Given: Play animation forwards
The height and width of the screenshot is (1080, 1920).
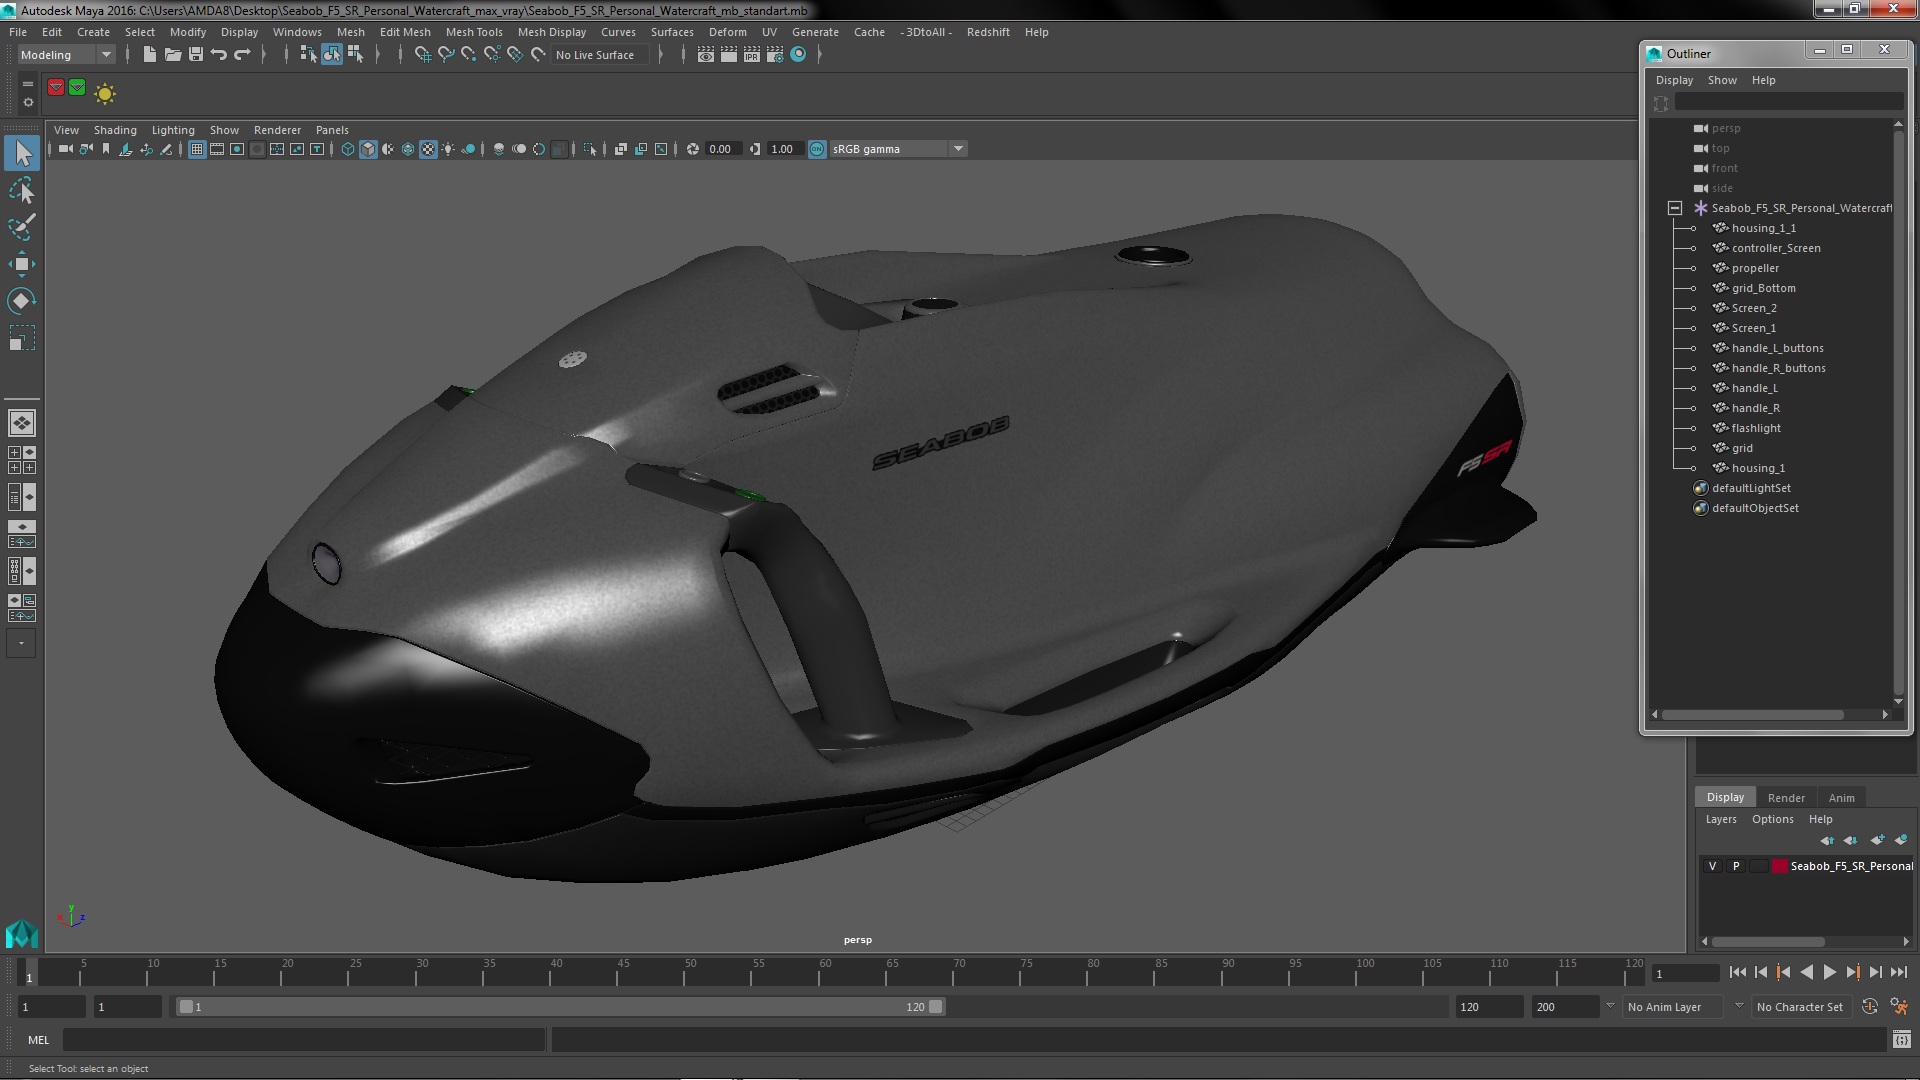Looking at the screenshot, I should pyautogui.click(x=1829, y=973).
